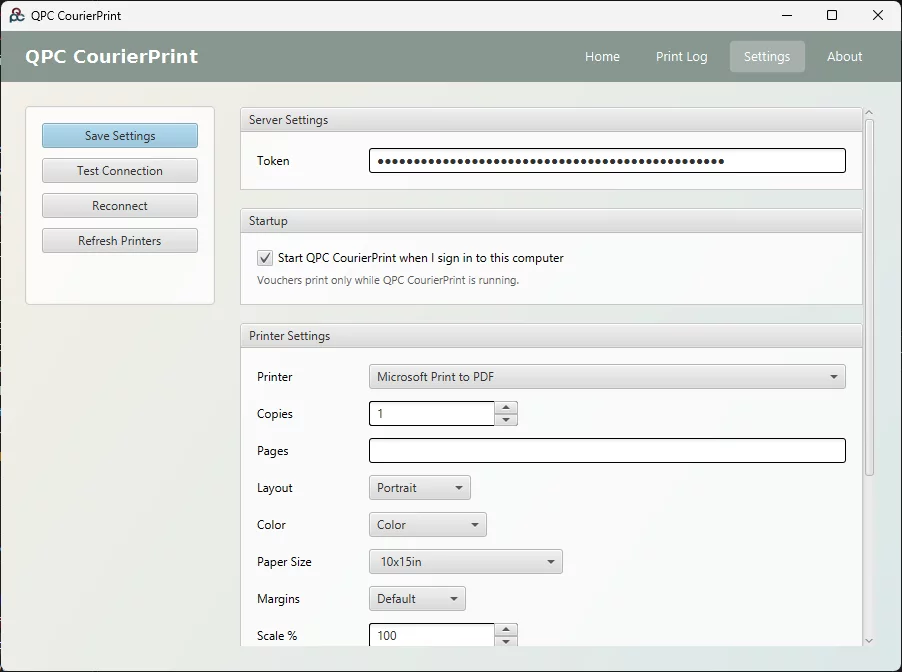Viewport: 902px width, 672px height.
Task: Click the Refresh Printers button
Action: 120,240
